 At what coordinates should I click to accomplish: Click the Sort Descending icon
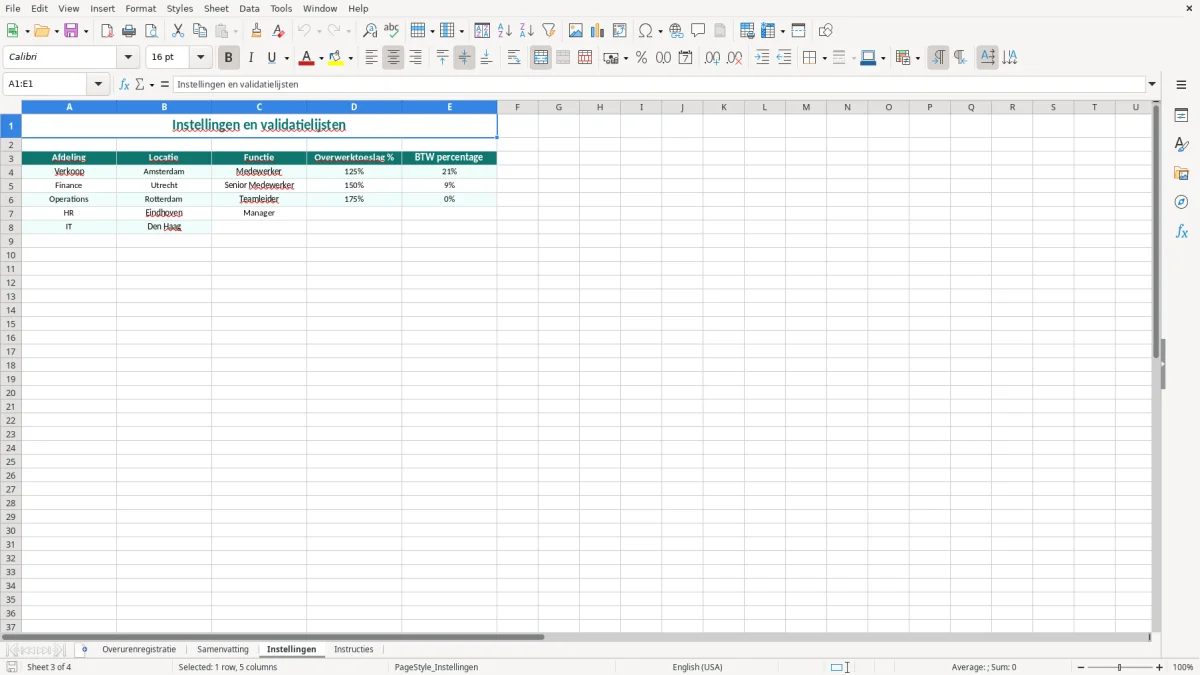tap(527, 31)
